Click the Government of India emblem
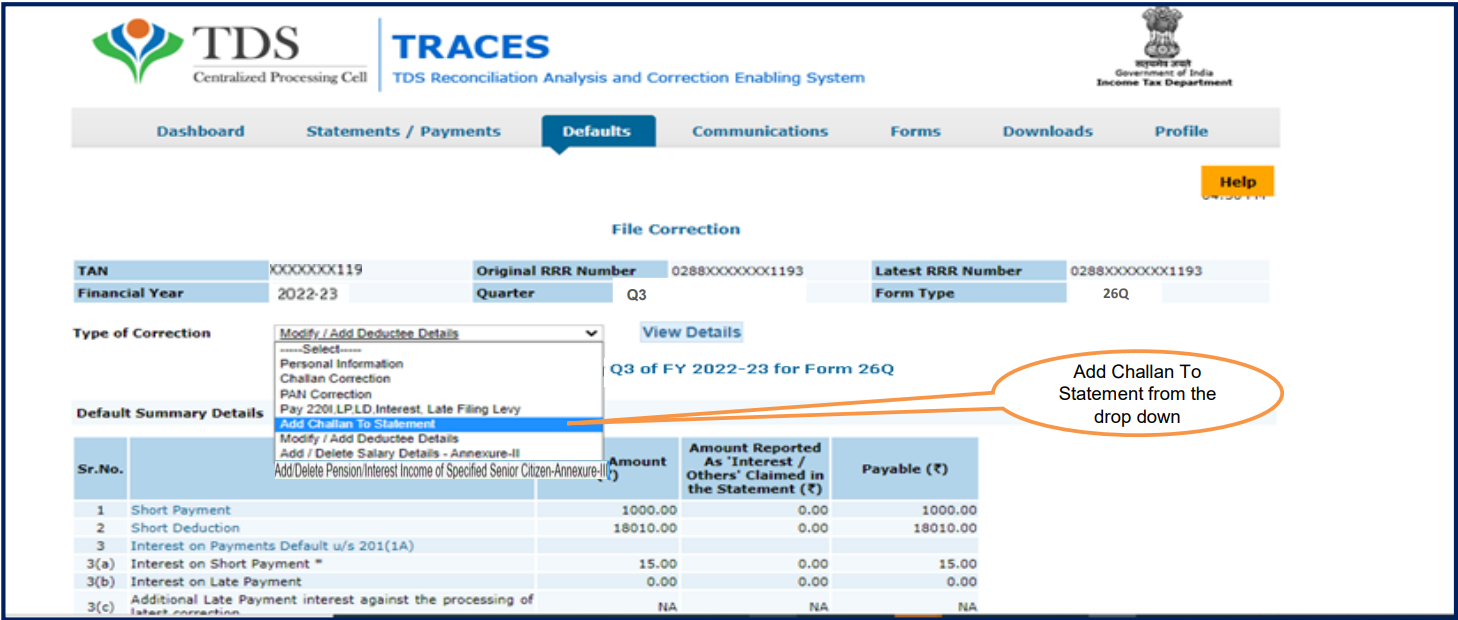The height and width of the screenshot is (620, 1458). click(1164, 47)
